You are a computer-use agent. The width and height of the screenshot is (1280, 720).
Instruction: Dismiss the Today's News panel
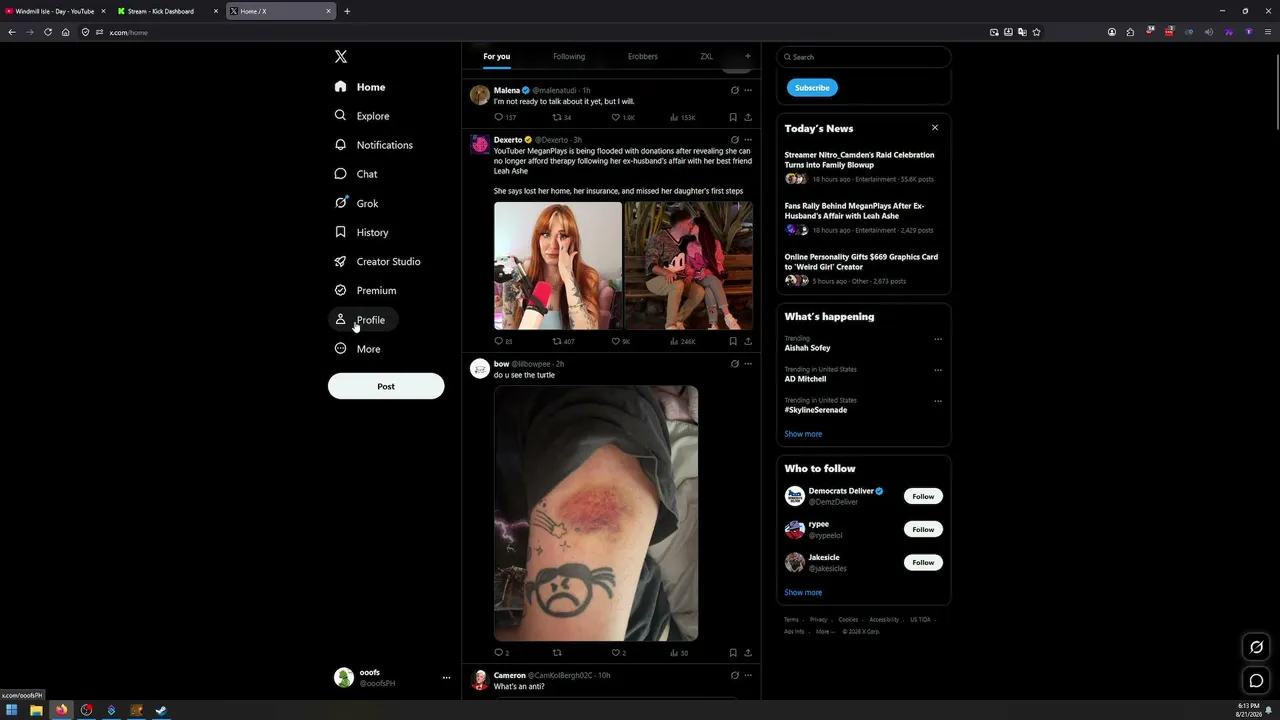click(x=935, y=128)
